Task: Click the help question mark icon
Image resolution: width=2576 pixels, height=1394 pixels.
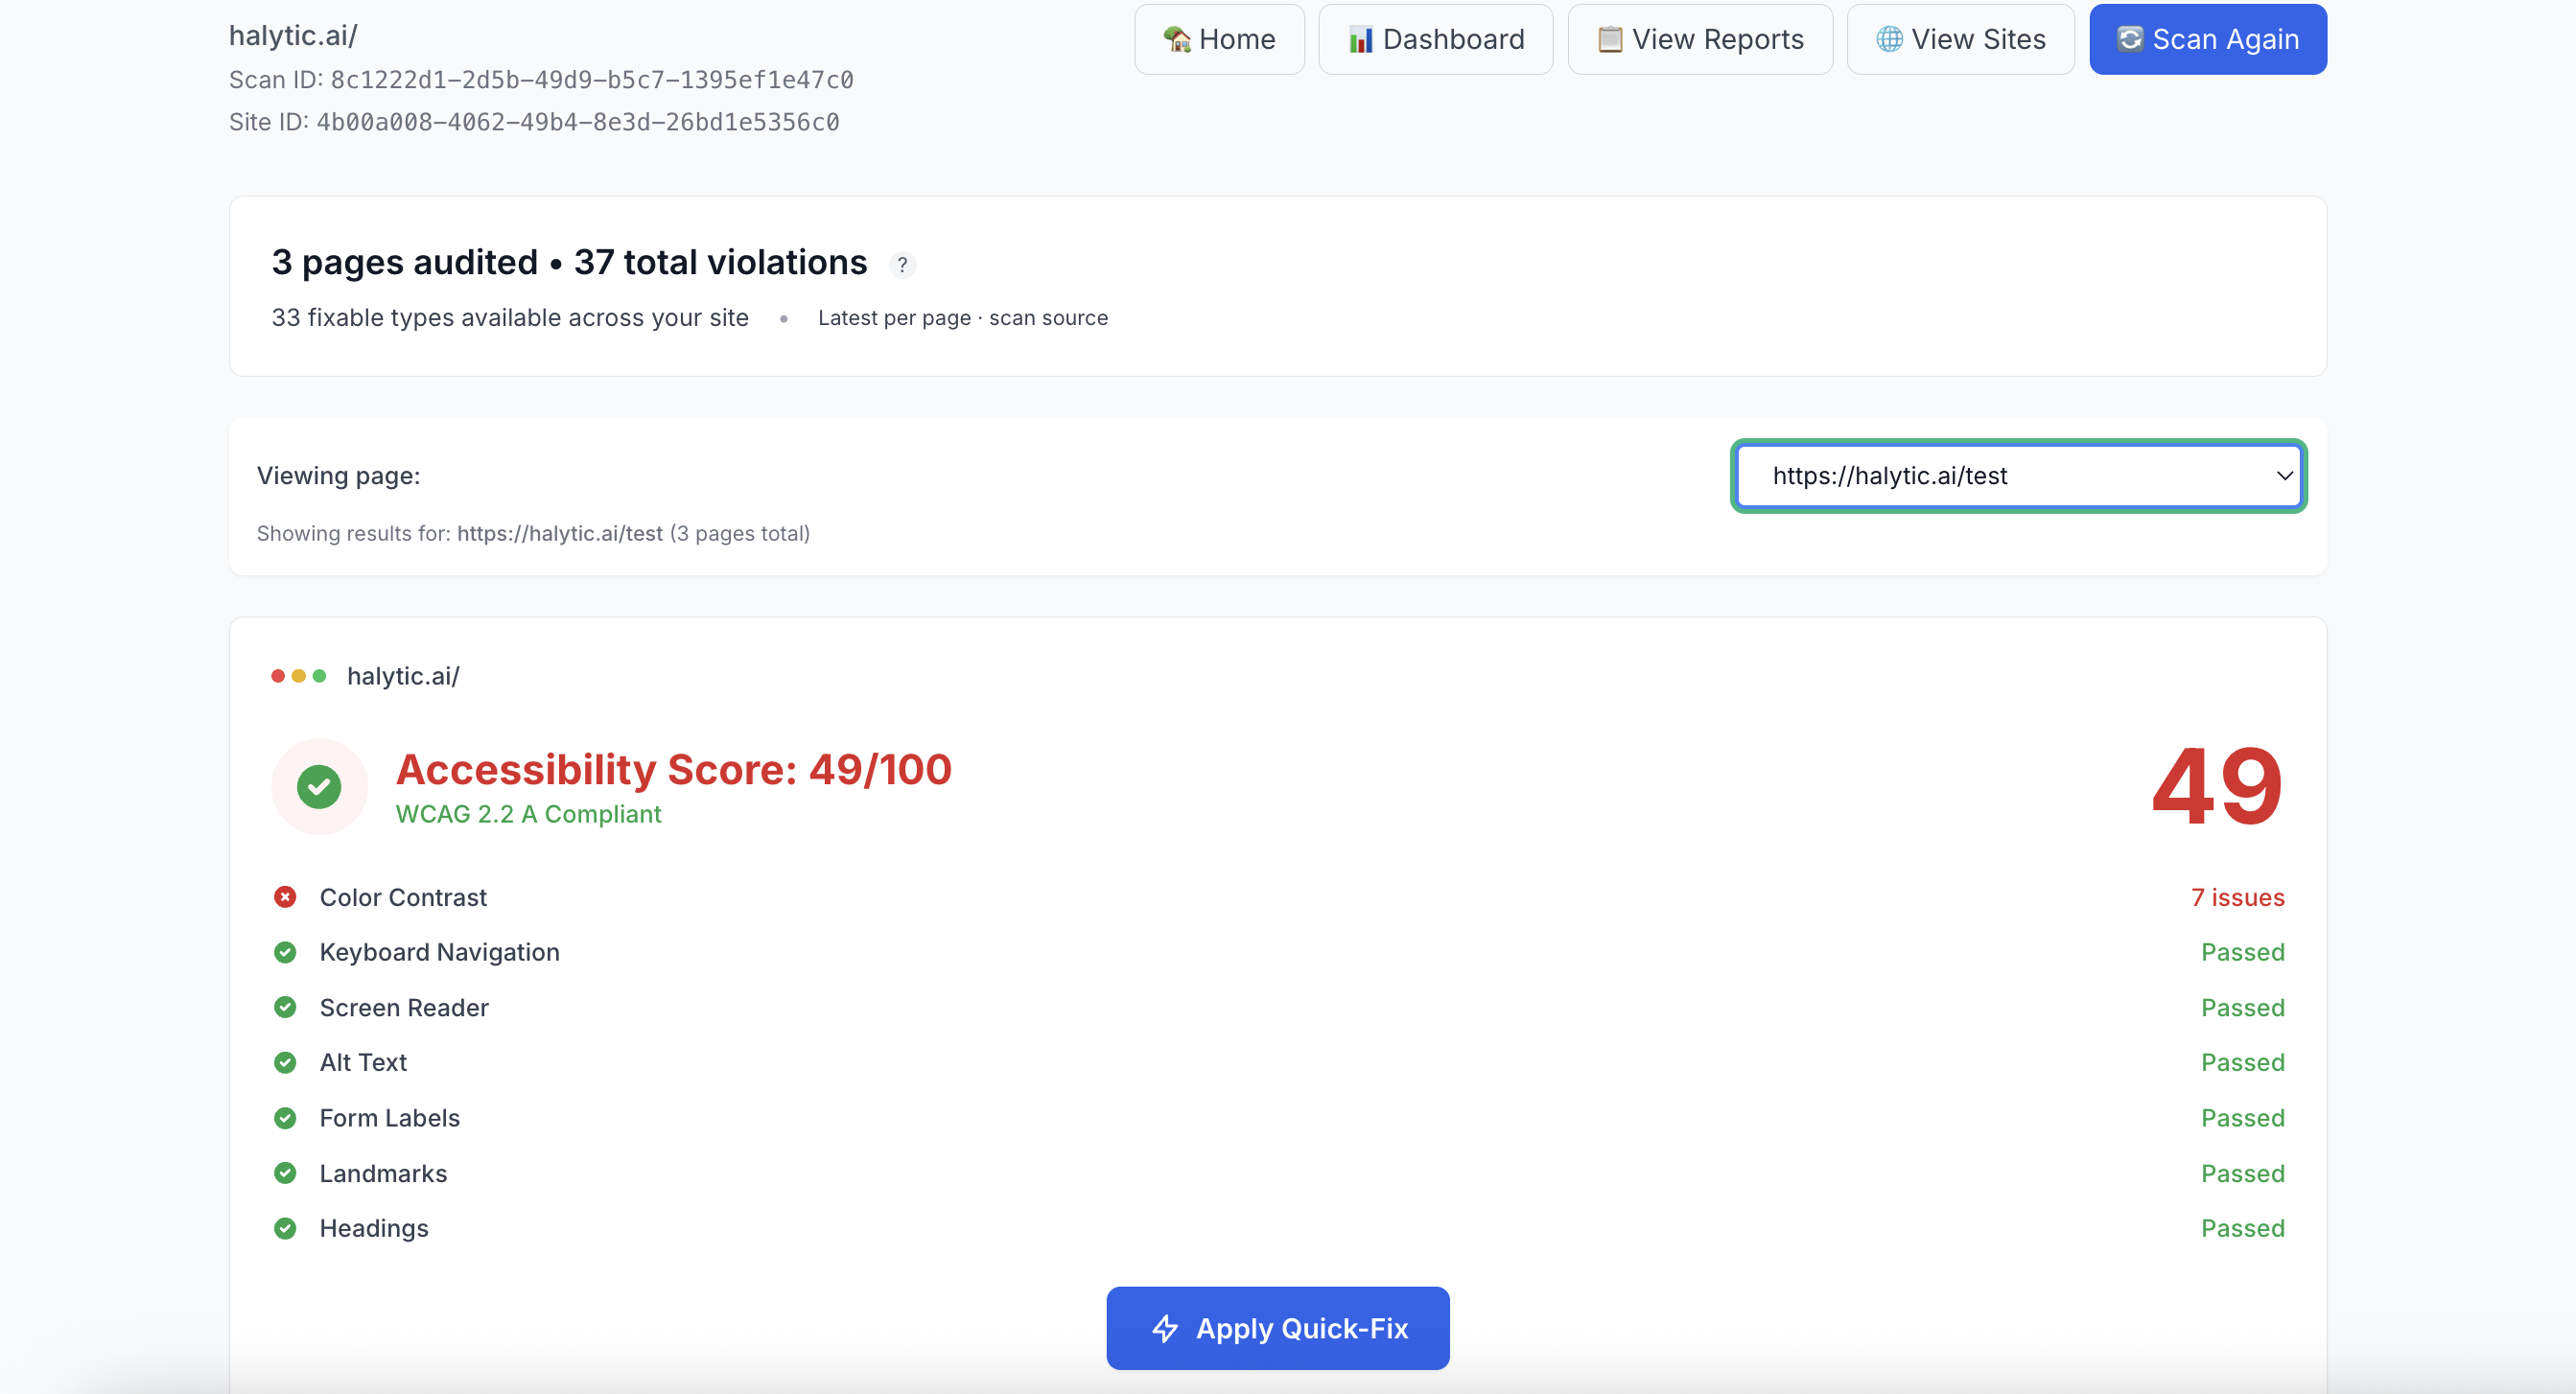Action: [x=902, y=265]
